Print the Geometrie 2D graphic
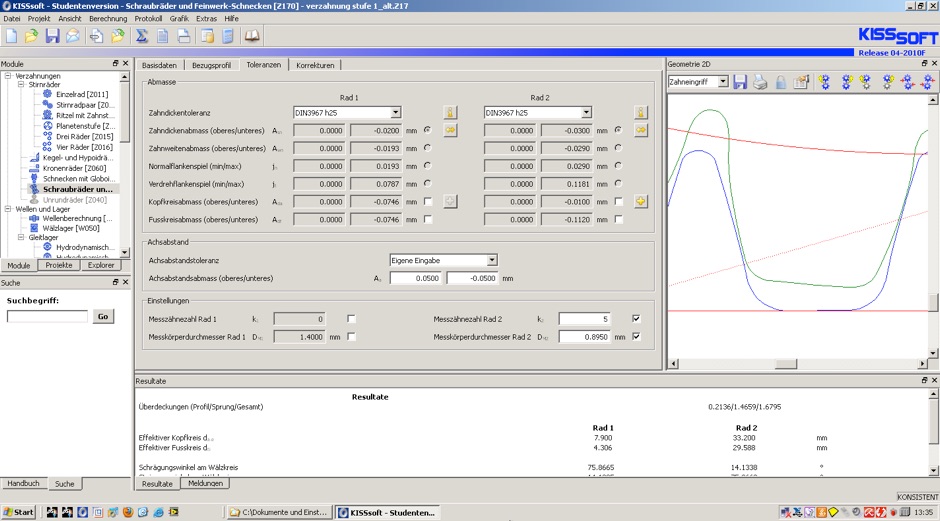Image resolution: width=940 pixels, height=521 pixels. [x=760, y=82]
